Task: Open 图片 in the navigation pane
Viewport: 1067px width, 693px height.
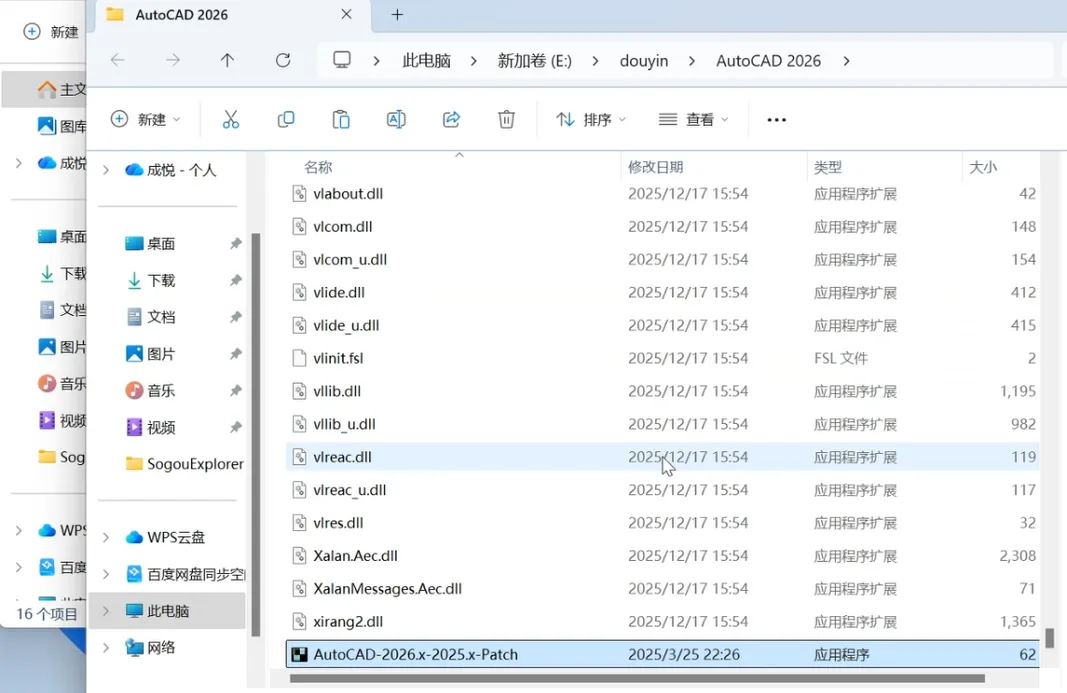Action: [x=161, y=354]
